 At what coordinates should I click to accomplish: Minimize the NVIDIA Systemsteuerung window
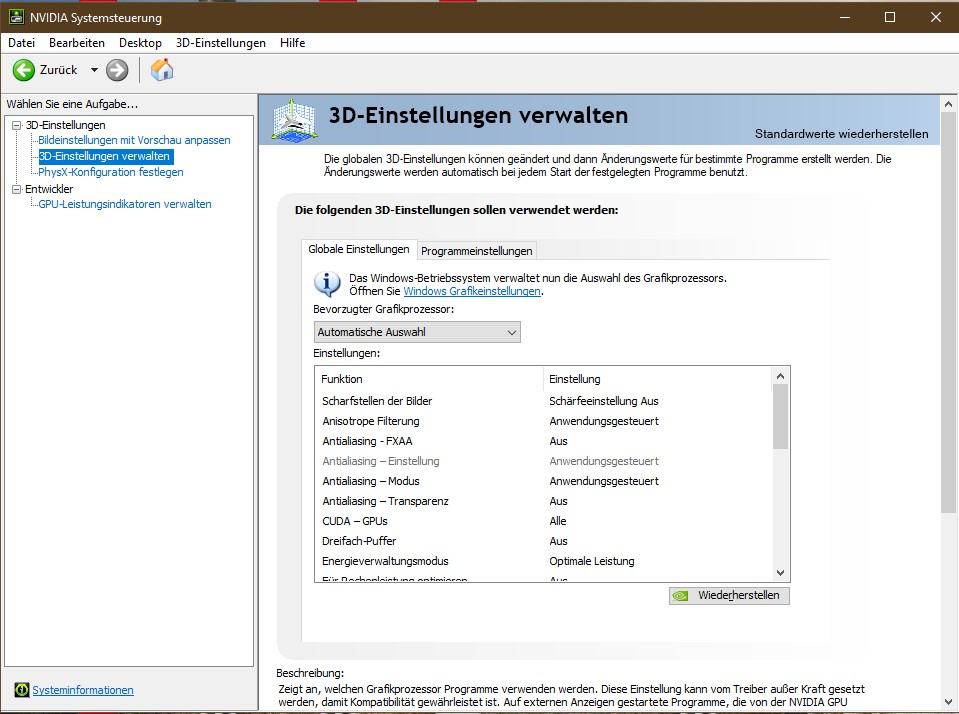coord(845,17)
